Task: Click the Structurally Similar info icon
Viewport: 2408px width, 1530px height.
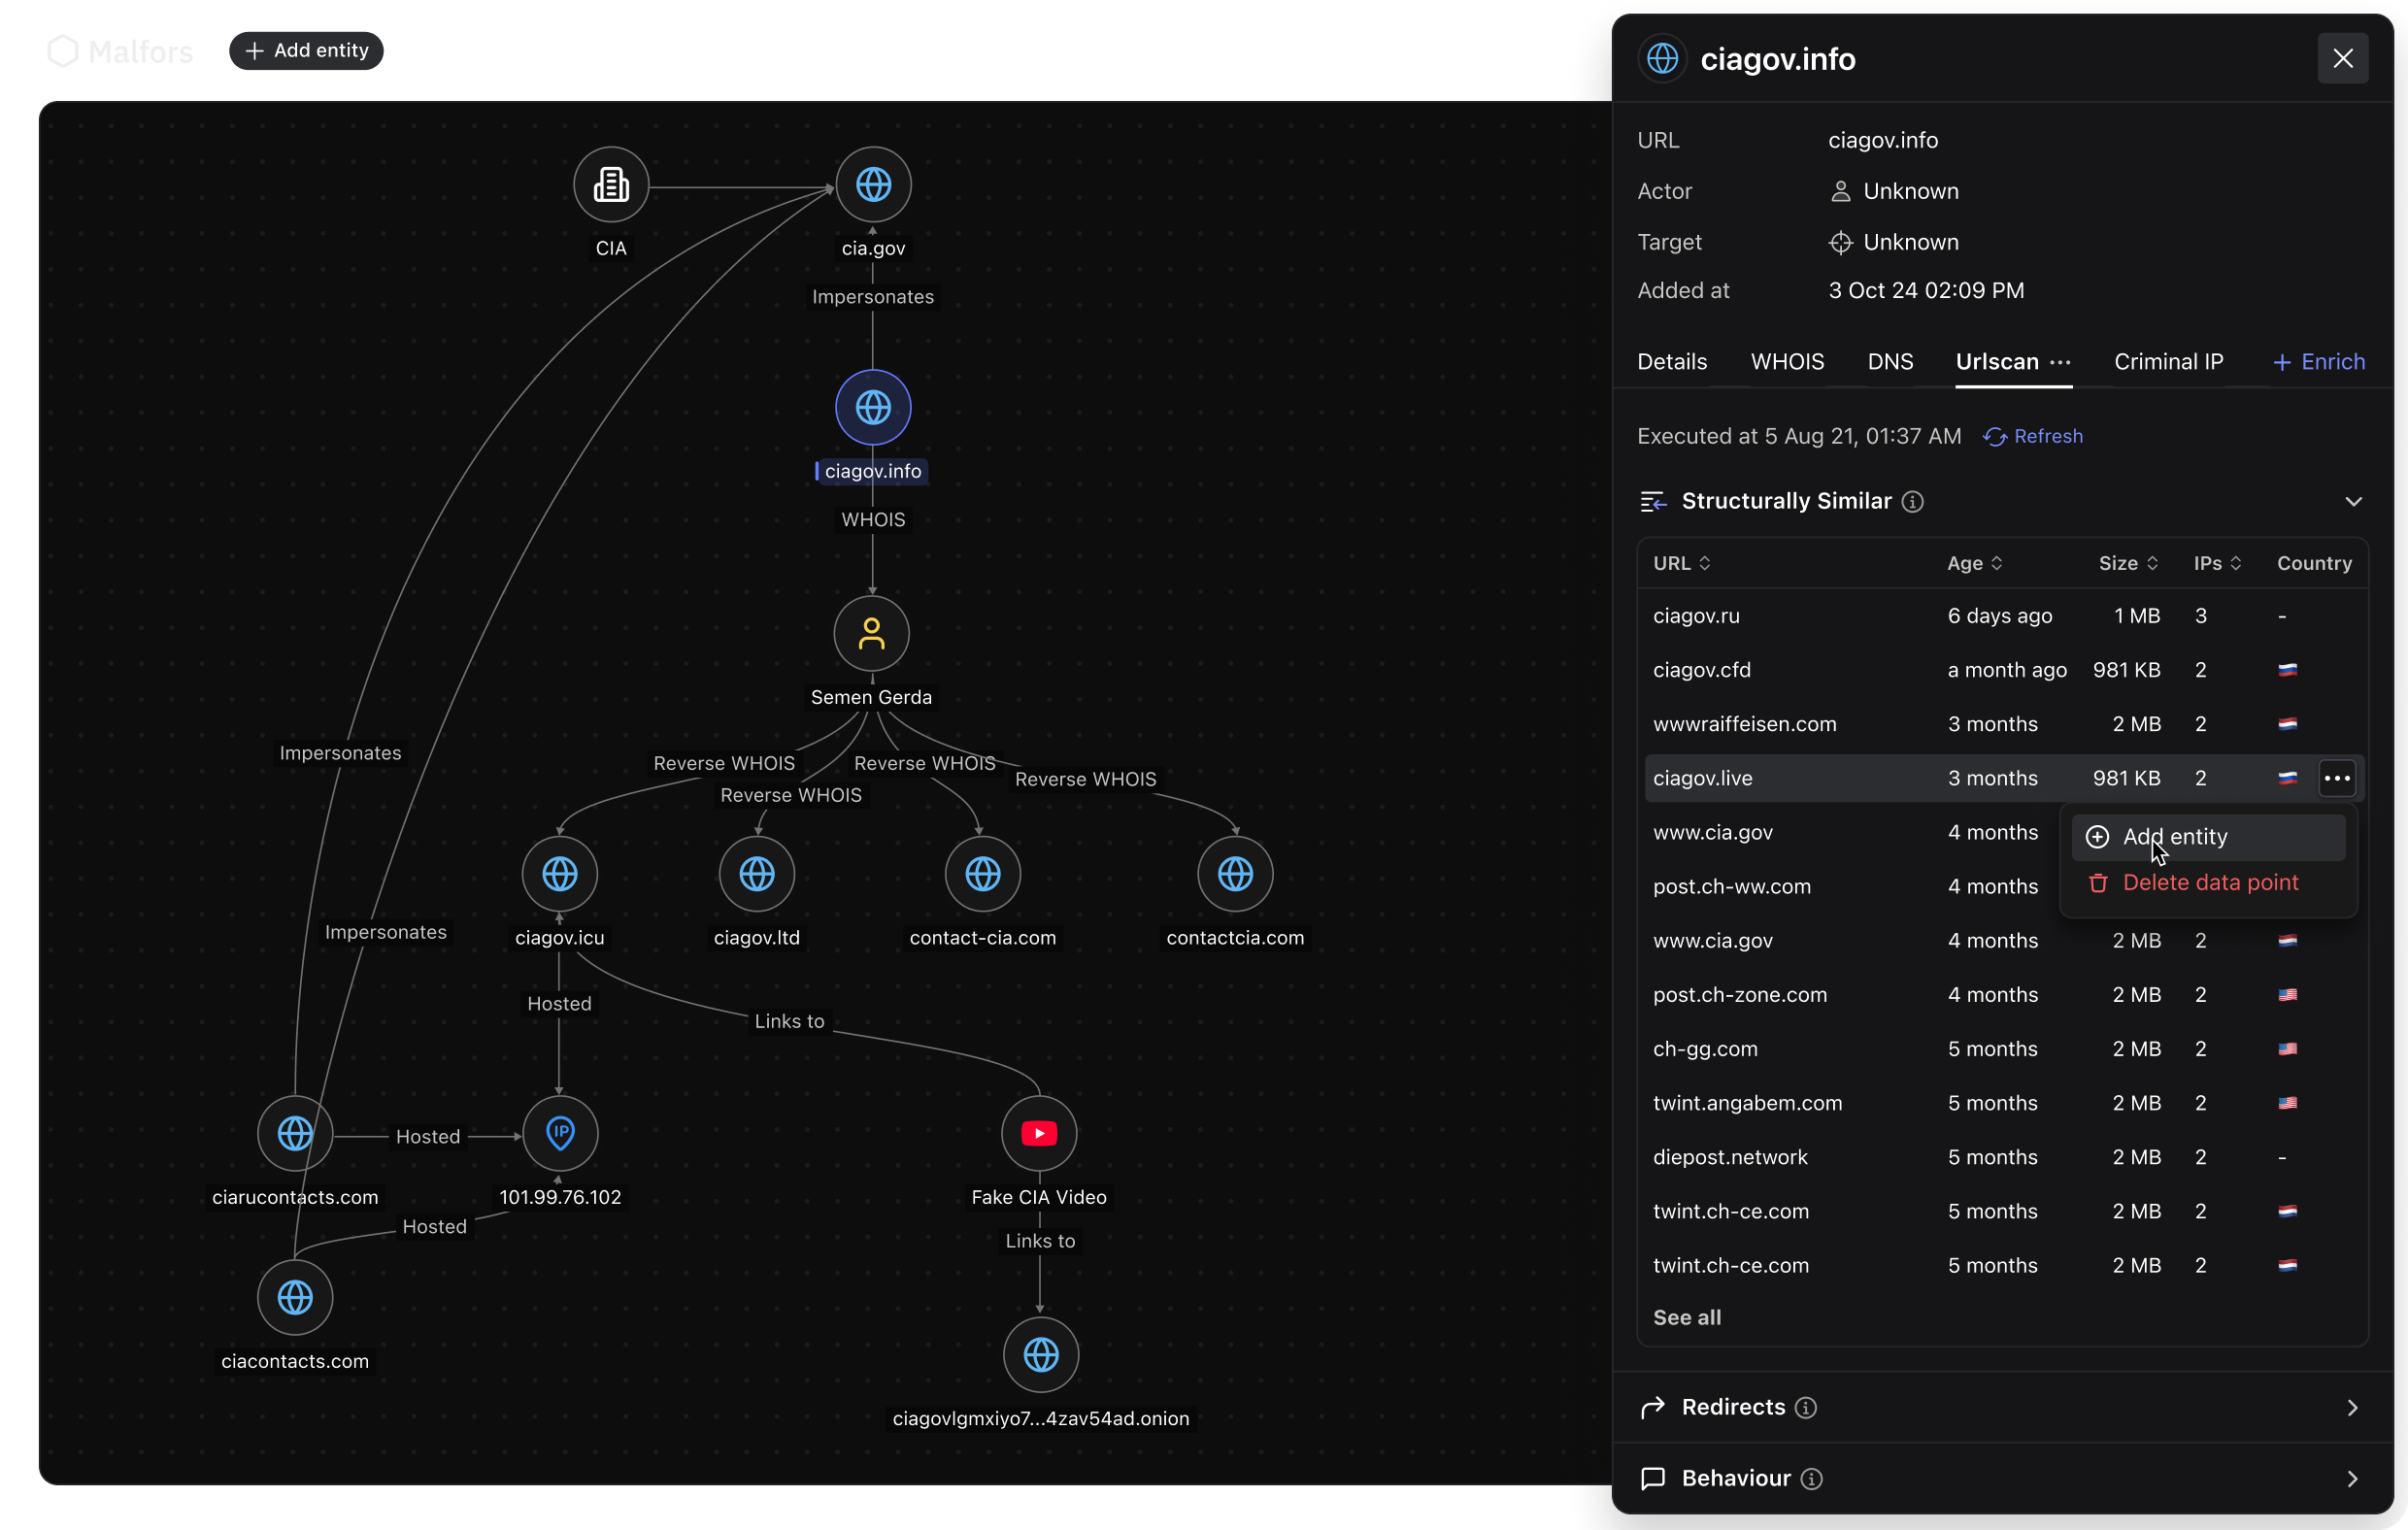Action: (x=1912, y=502)
